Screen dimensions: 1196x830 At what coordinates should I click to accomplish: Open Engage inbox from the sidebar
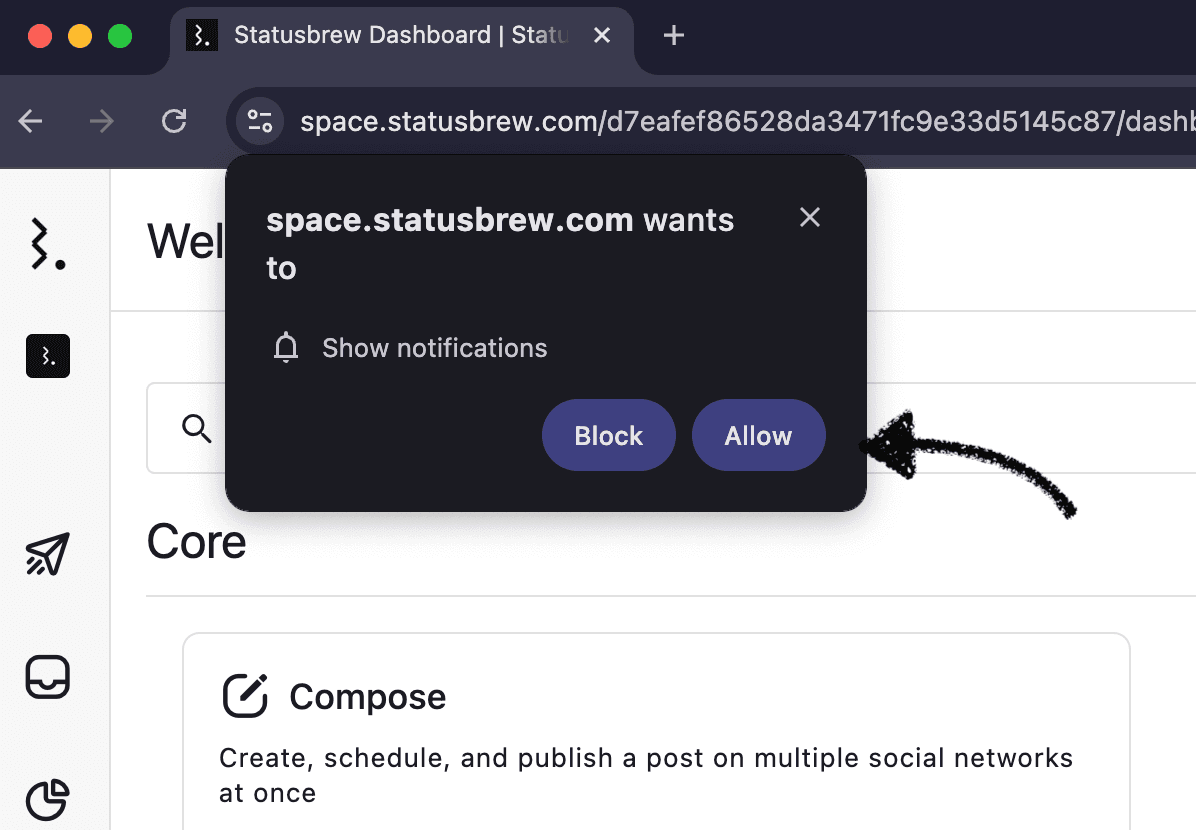click(47, 678)
